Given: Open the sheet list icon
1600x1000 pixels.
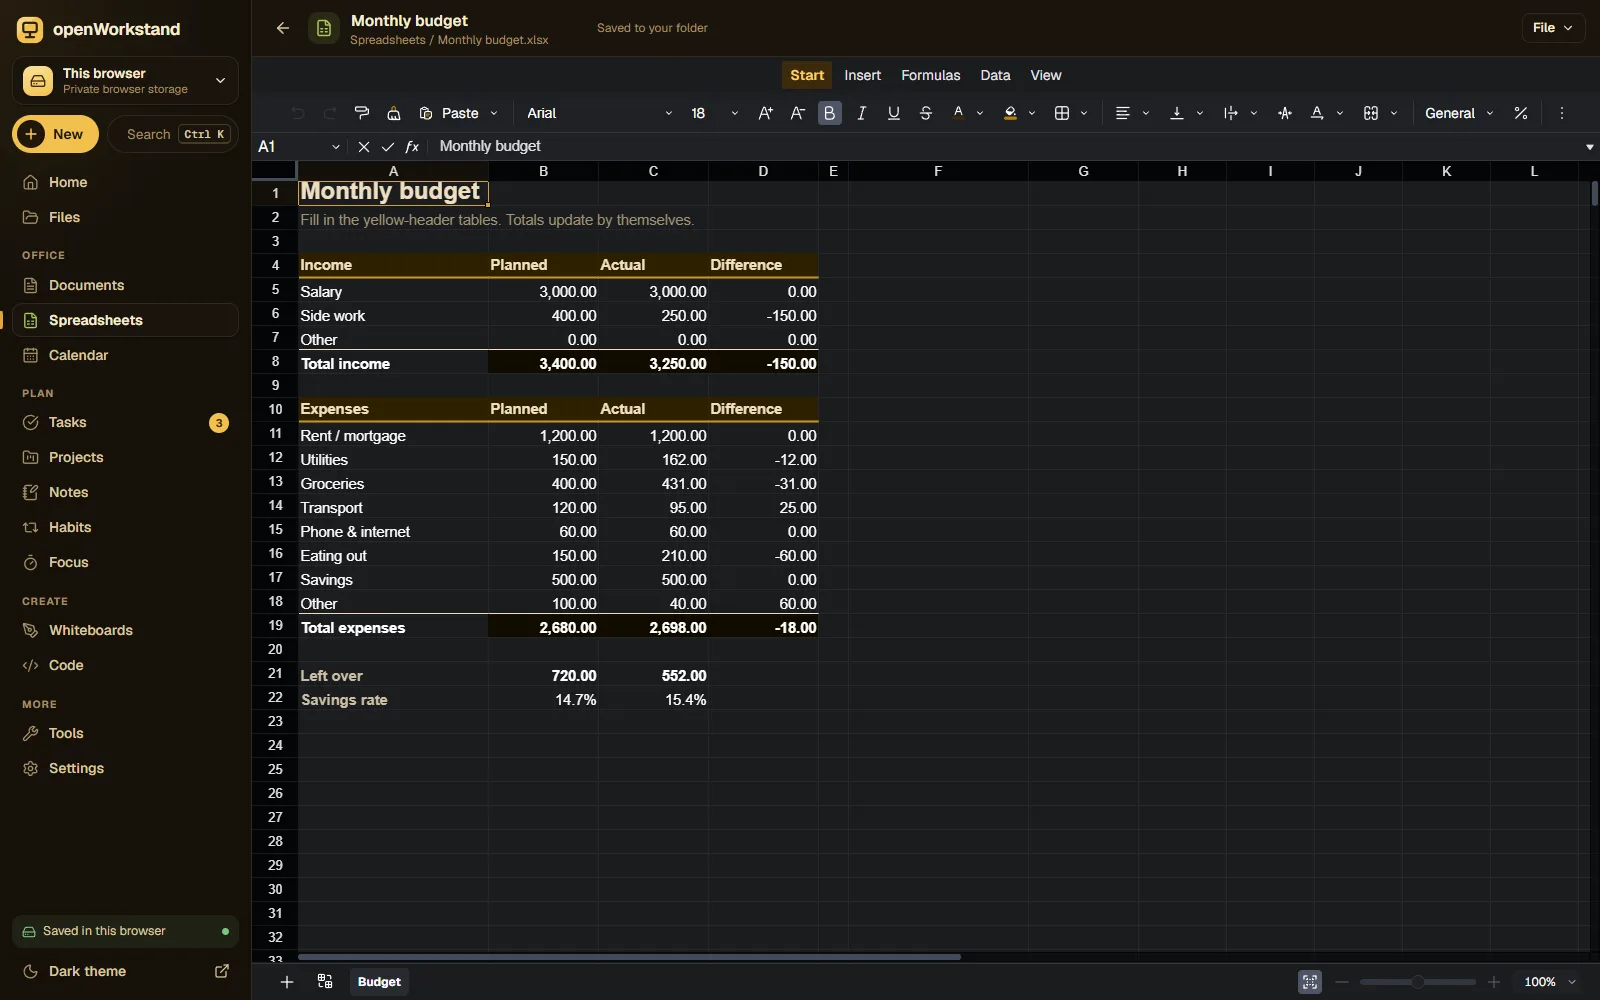Looking at the screenshot, I should click(x=325, y=982).
